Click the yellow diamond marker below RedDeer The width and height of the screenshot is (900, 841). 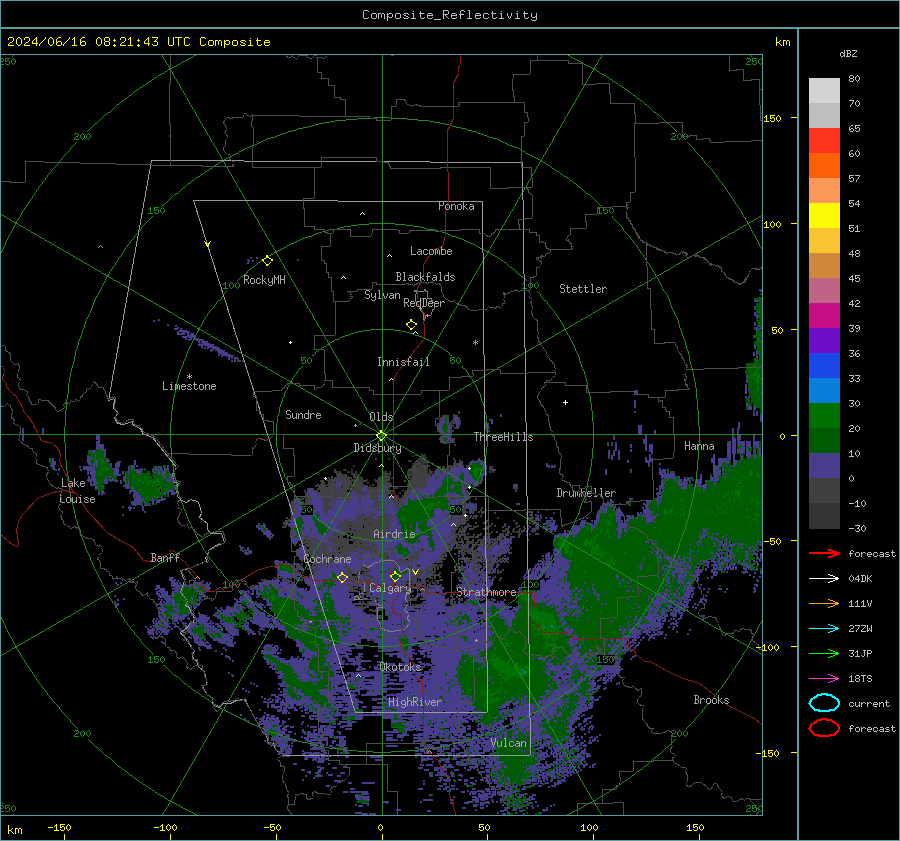pyautogui.click(x=411, y=325)
